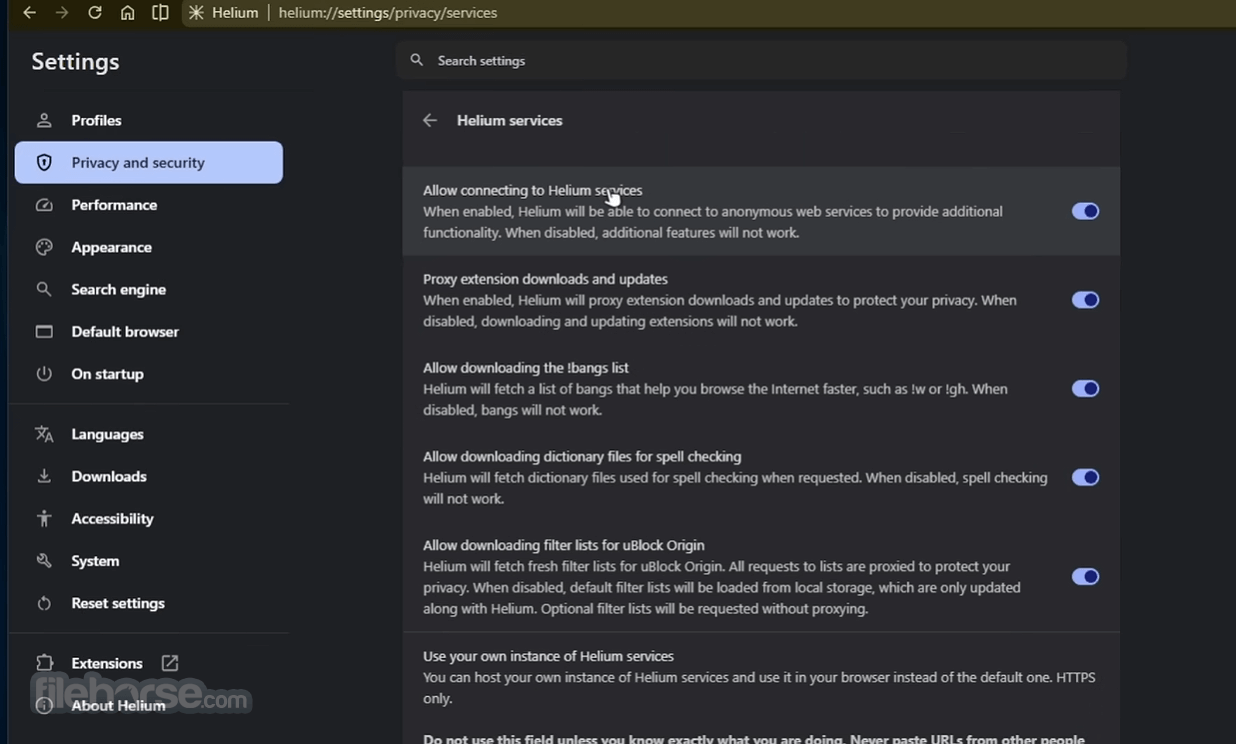Open Performance settings
Image resolution: width=1236 pixels, height=744 pixels.
[x=148, y=205]
